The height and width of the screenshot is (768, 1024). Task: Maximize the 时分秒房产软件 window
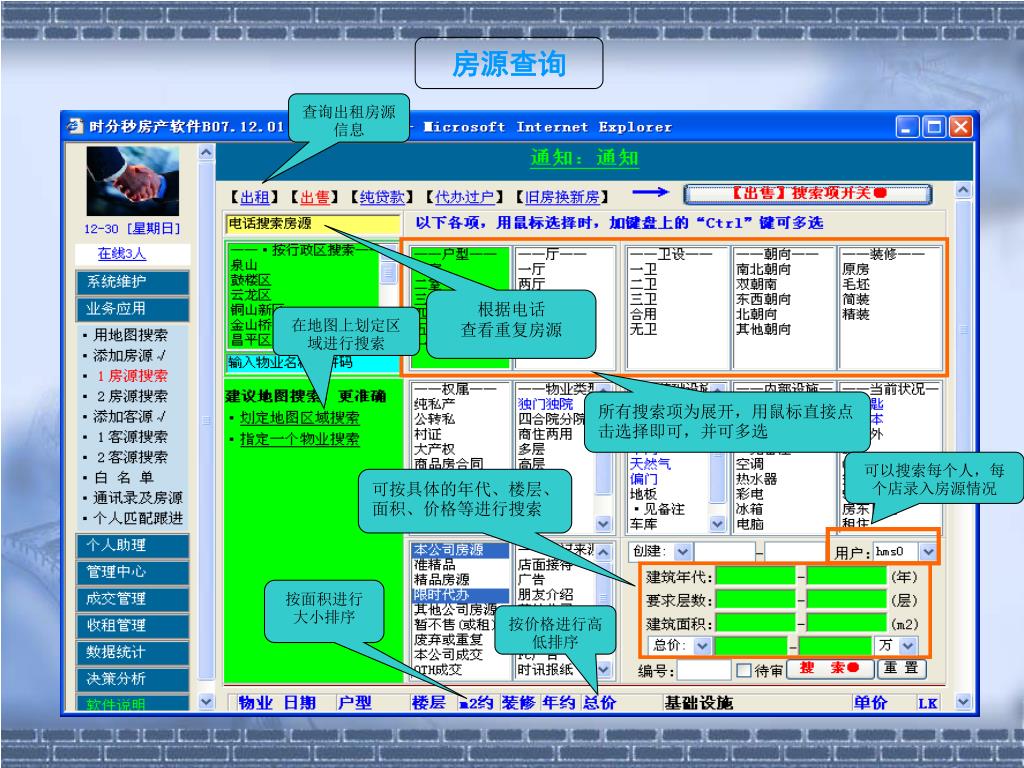point(934,127)
